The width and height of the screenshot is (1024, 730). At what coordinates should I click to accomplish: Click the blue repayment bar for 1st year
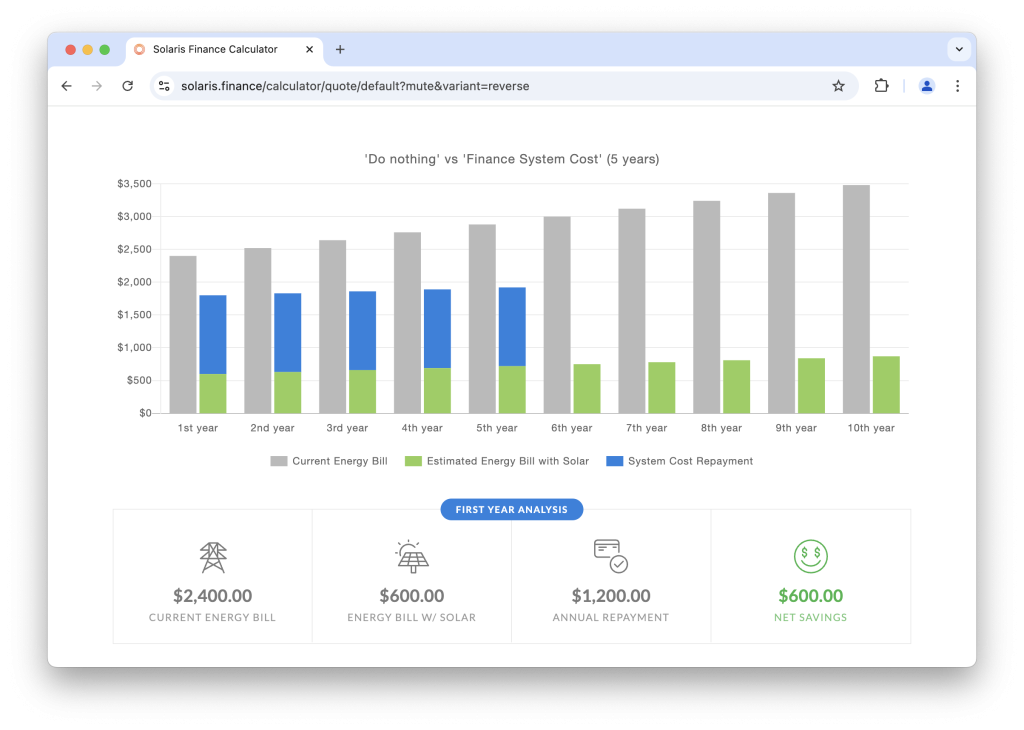coord(212,334)
